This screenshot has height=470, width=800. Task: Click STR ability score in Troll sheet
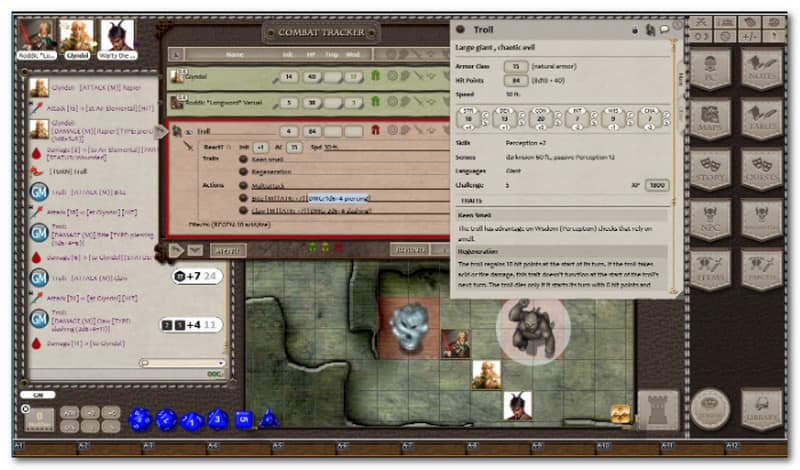(468, 119)
